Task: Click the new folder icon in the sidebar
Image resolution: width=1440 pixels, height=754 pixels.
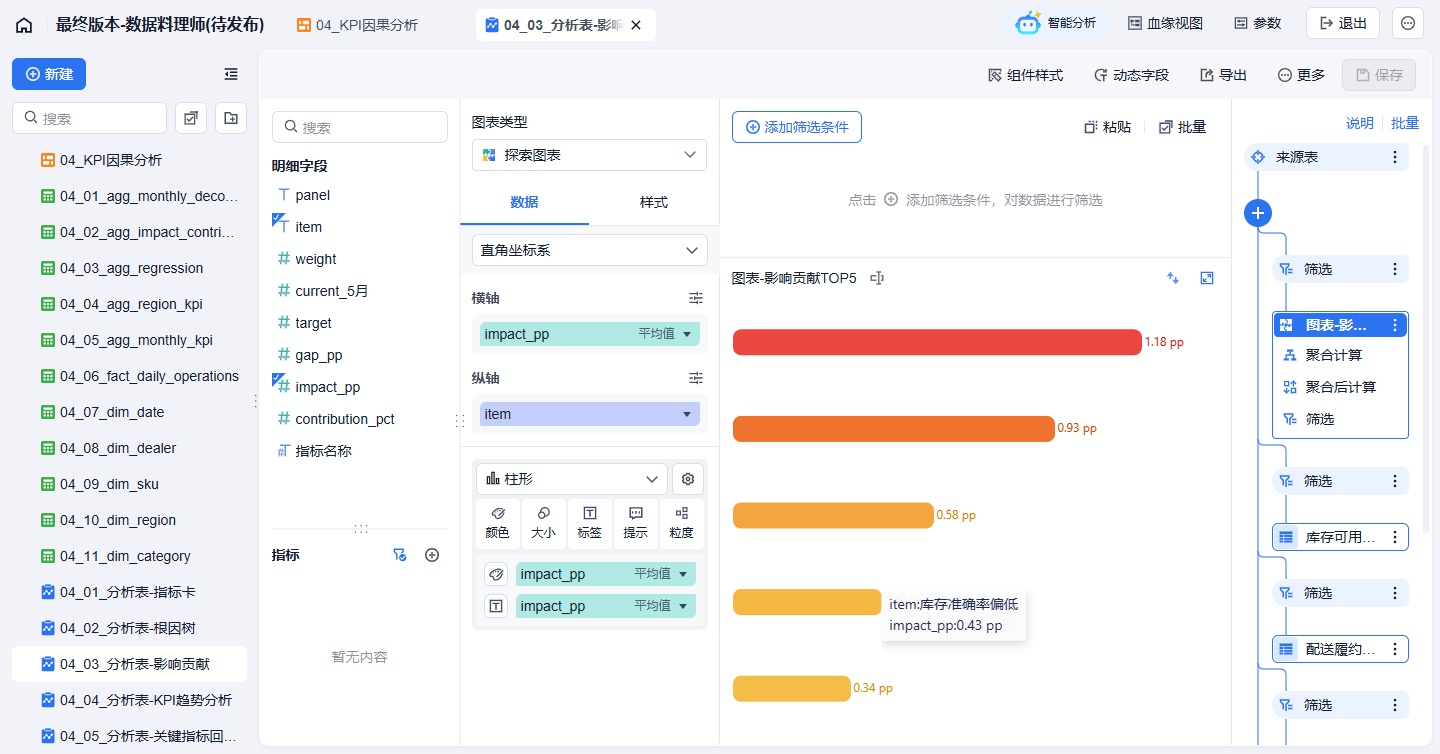Action: click(231, 118)
